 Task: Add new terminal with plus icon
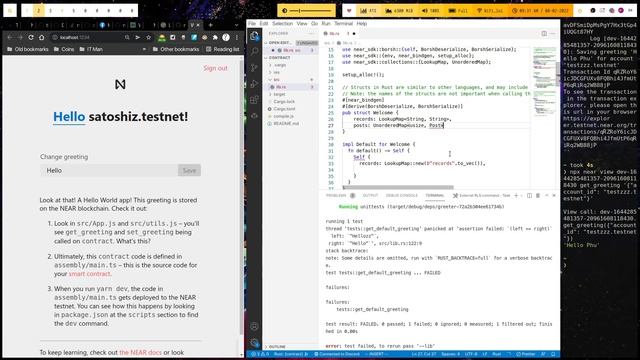pyautogui.click(x=516, y=196)
